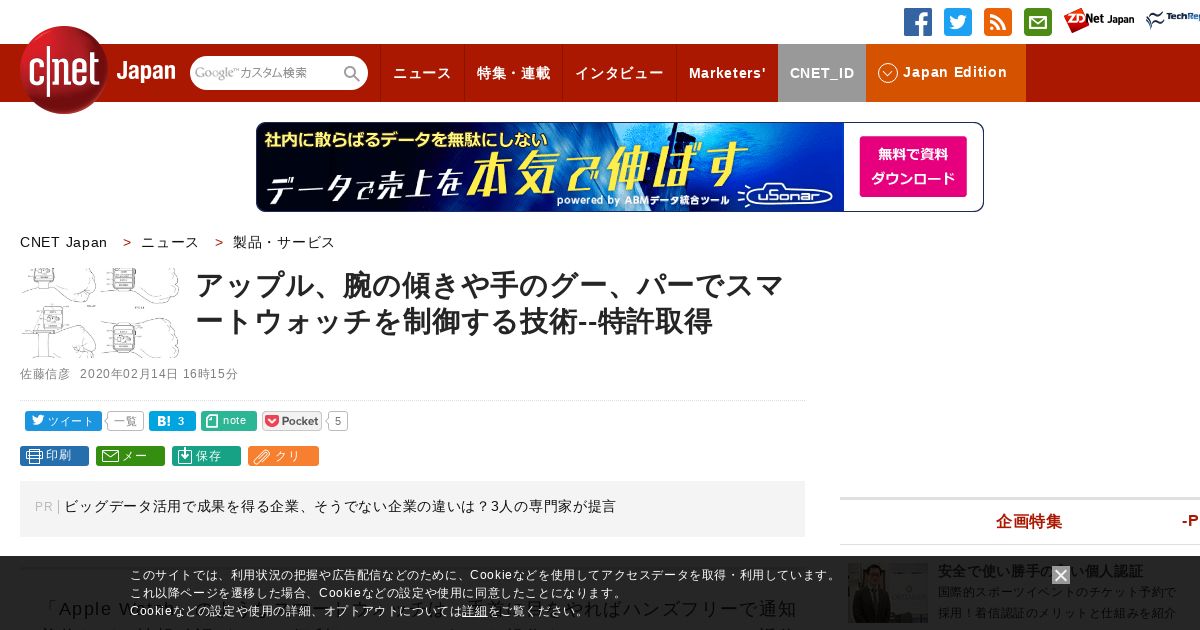Viewport: 1200px width, 630px height.
Task: Visit the TechRepublic logo link
Action: [x=1173, y=20]
